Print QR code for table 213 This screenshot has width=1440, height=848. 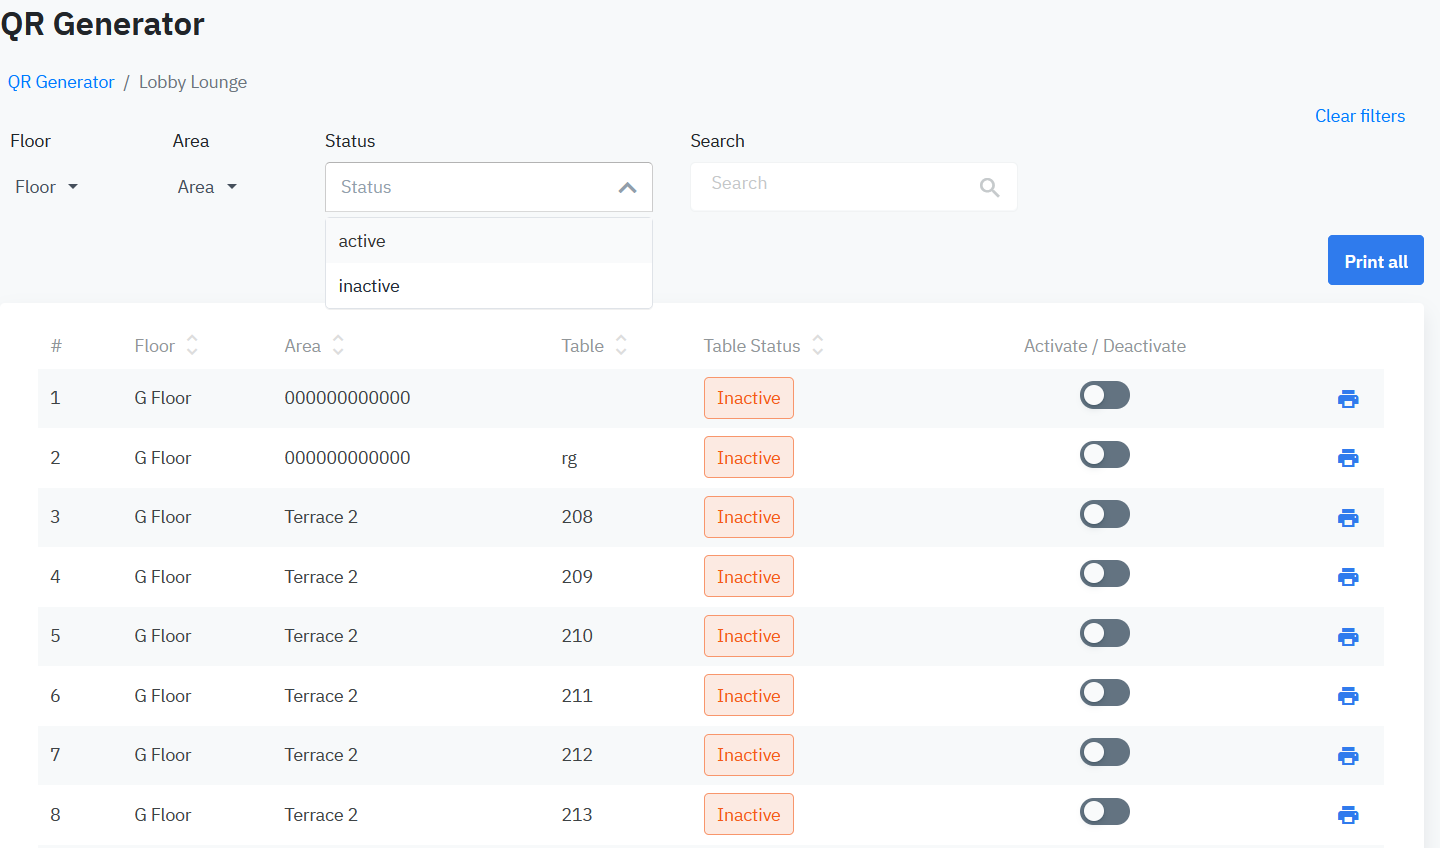[1348, 815]
